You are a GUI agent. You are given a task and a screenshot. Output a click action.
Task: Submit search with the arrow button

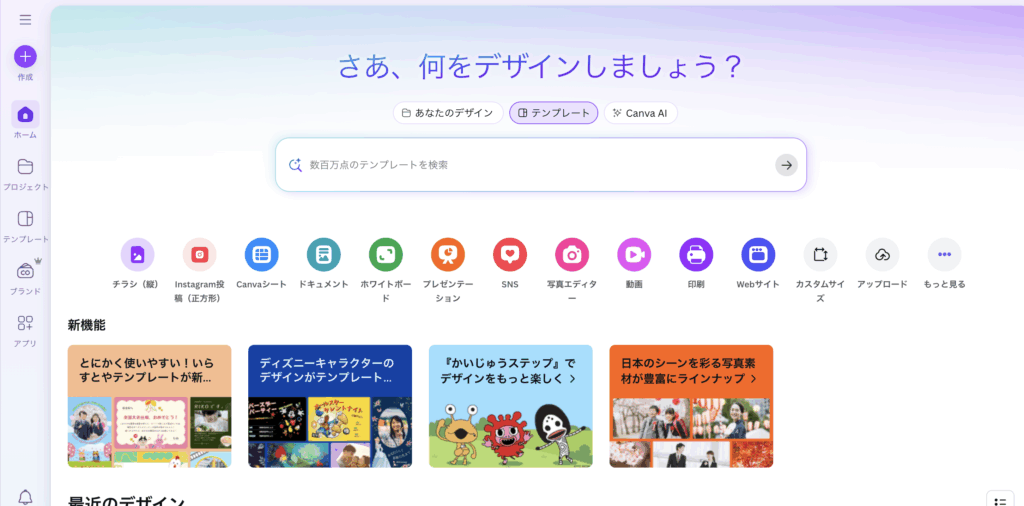786,165
